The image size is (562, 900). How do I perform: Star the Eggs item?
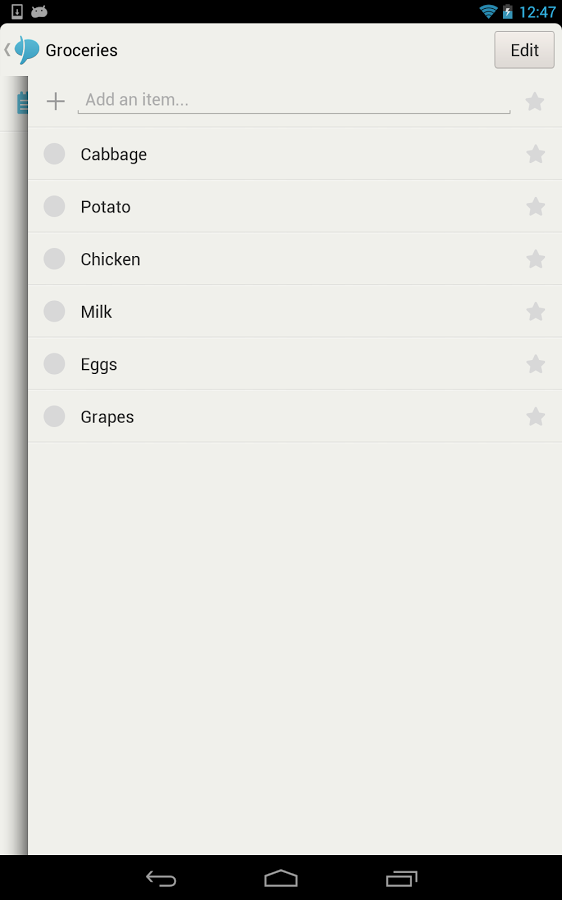pos(535,364)
